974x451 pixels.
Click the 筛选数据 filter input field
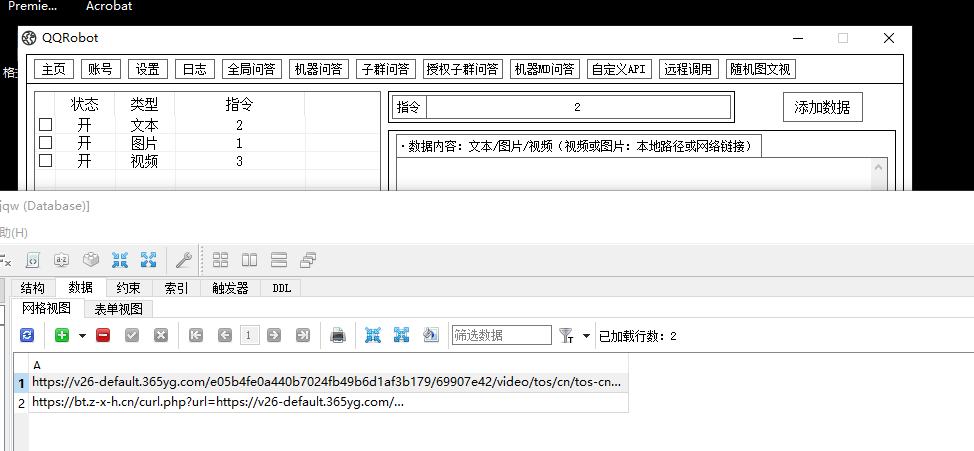501,335
